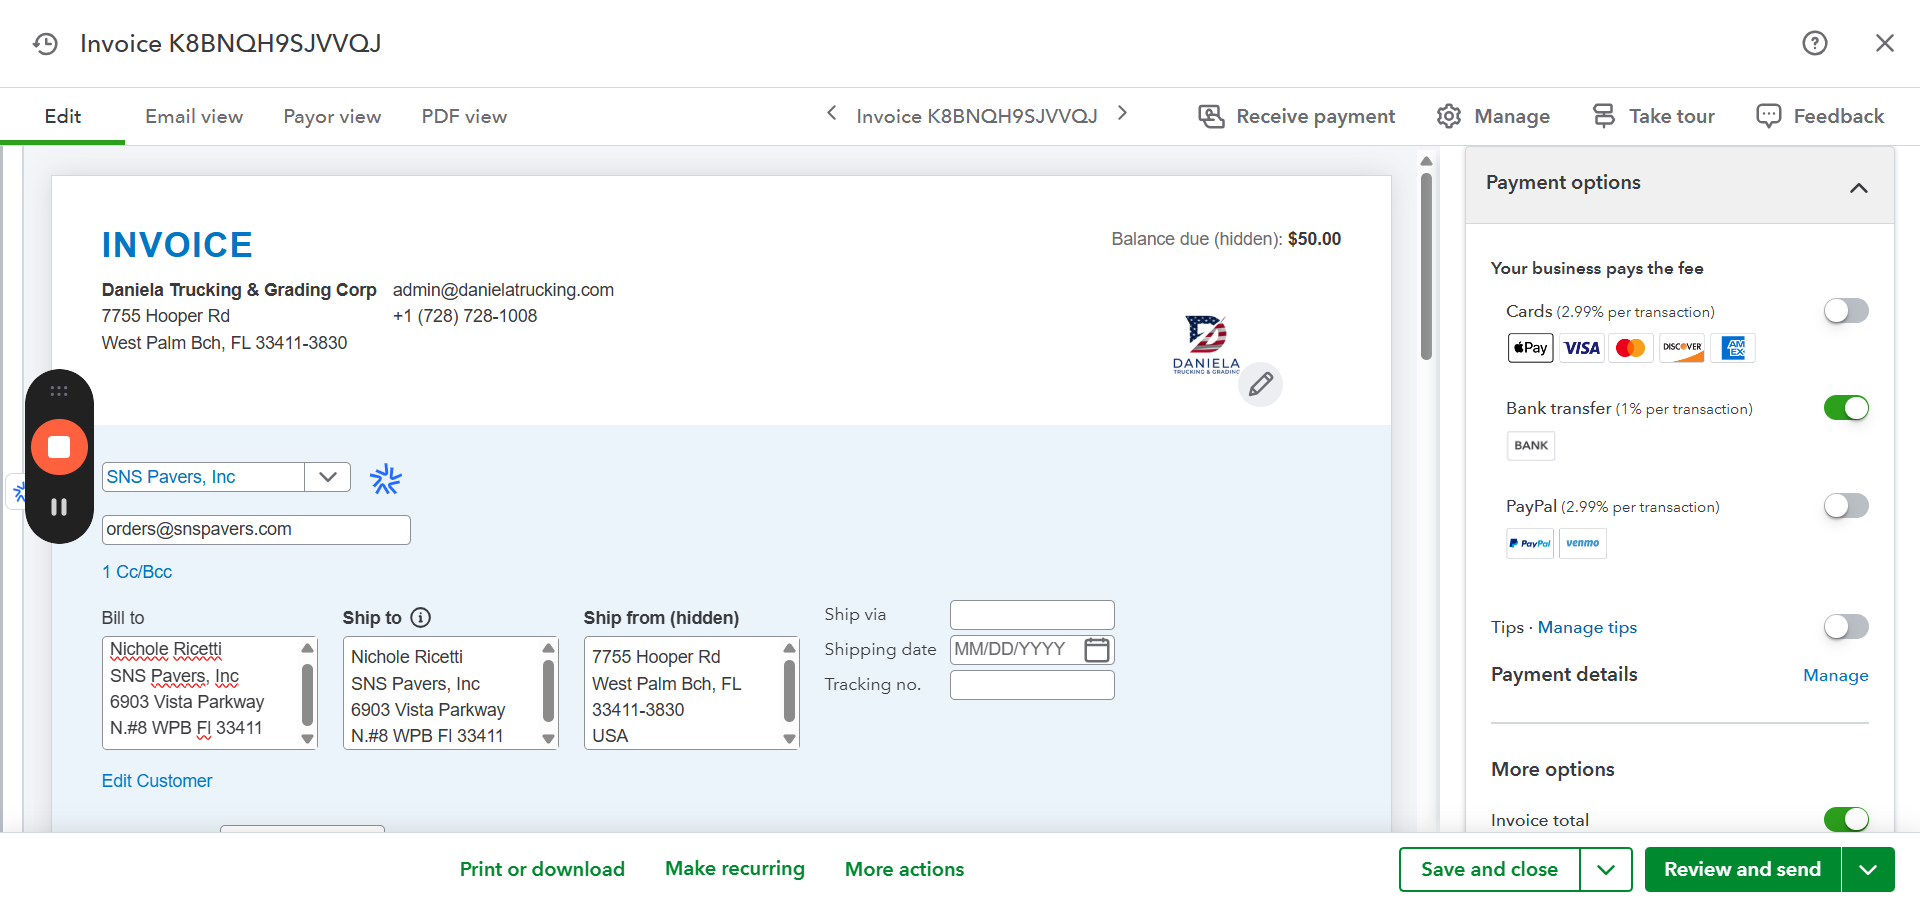Enable PayPal payment option

click(x=1845, y=506)
